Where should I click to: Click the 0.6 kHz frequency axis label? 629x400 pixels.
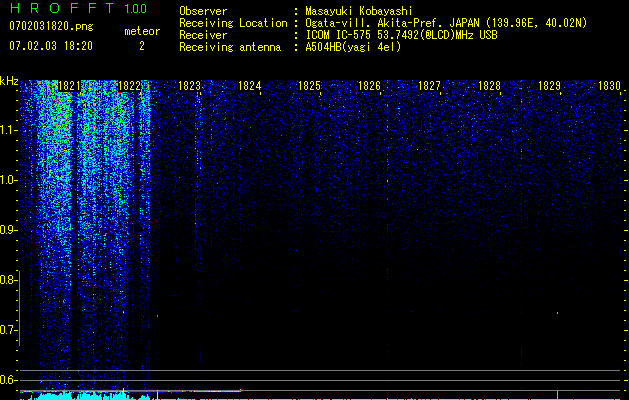(x=8, y=380)
